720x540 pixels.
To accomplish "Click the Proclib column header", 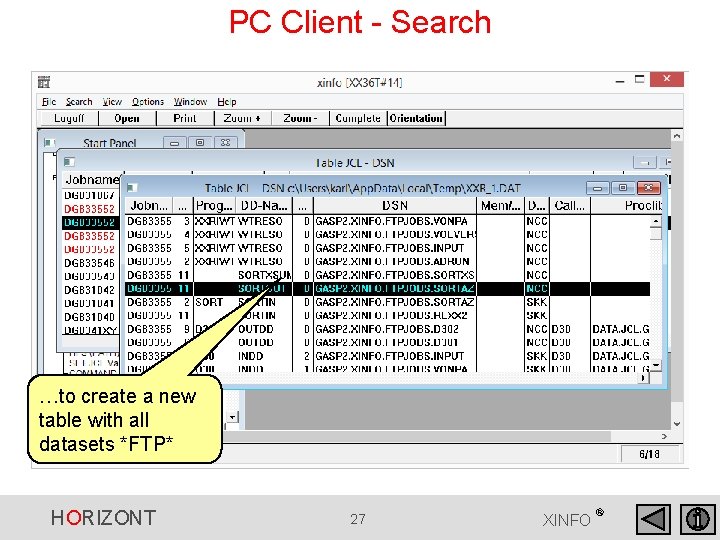I will tap(626, 206).
